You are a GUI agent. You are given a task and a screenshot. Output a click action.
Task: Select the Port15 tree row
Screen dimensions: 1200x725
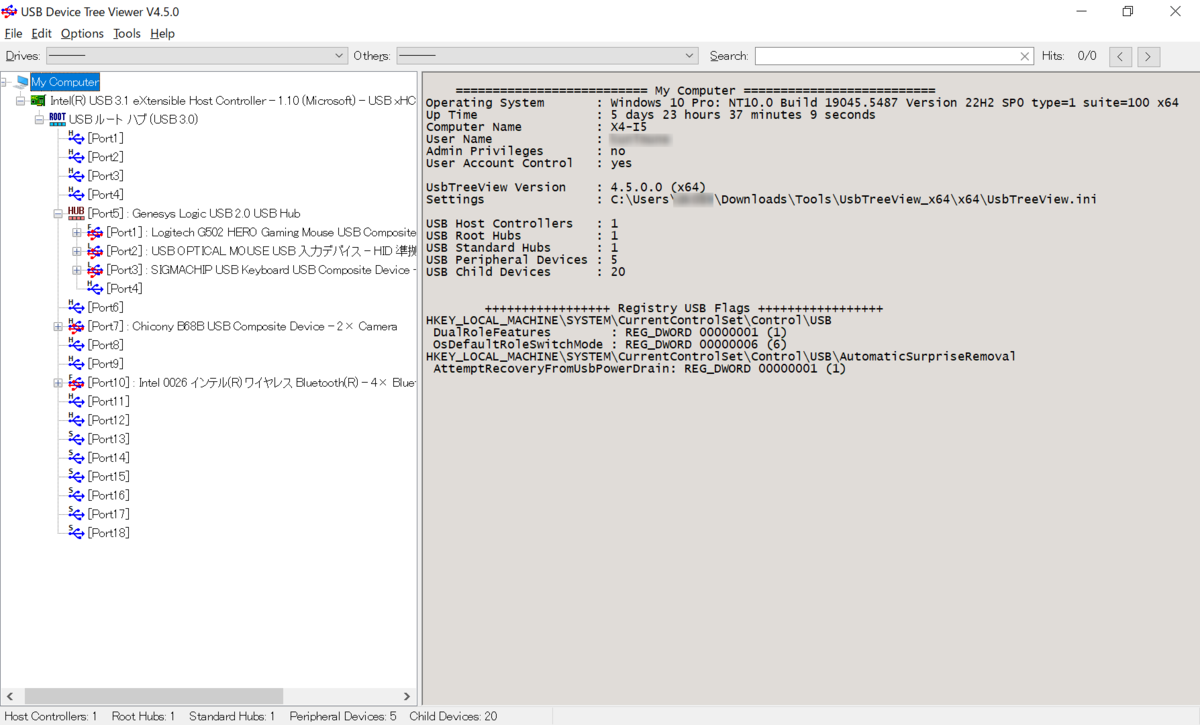pyautogui.click(x=108, y=476)
